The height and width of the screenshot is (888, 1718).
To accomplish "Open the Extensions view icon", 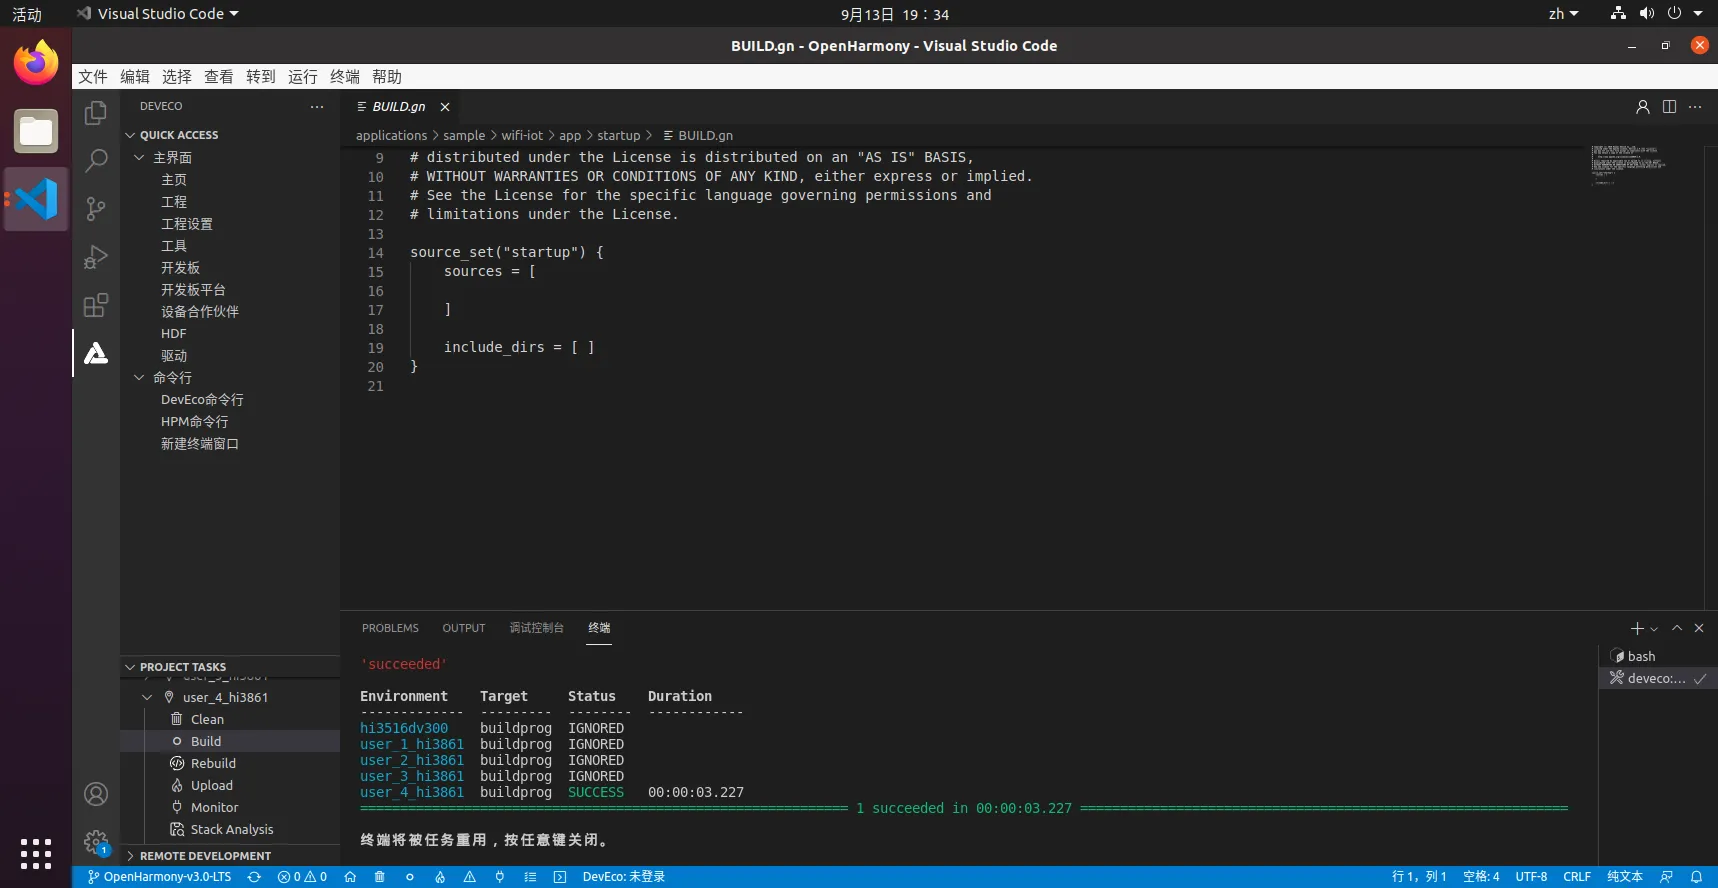I will pyautogui.click(x=96, y=305).
